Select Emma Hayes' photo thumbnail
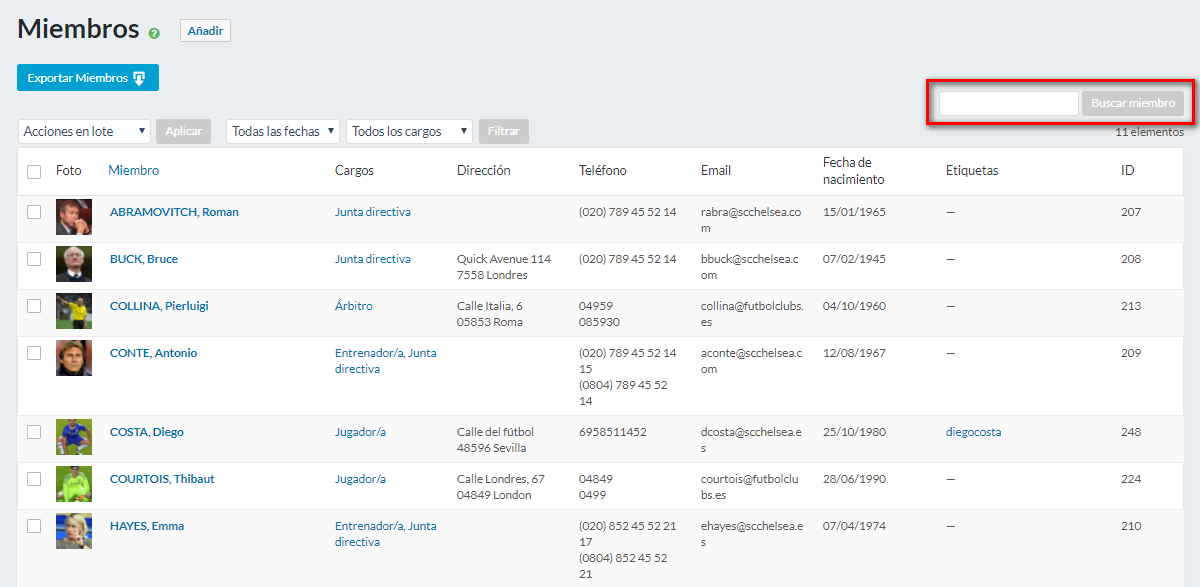Screen dimensions: 1200x587 point(74,531)
